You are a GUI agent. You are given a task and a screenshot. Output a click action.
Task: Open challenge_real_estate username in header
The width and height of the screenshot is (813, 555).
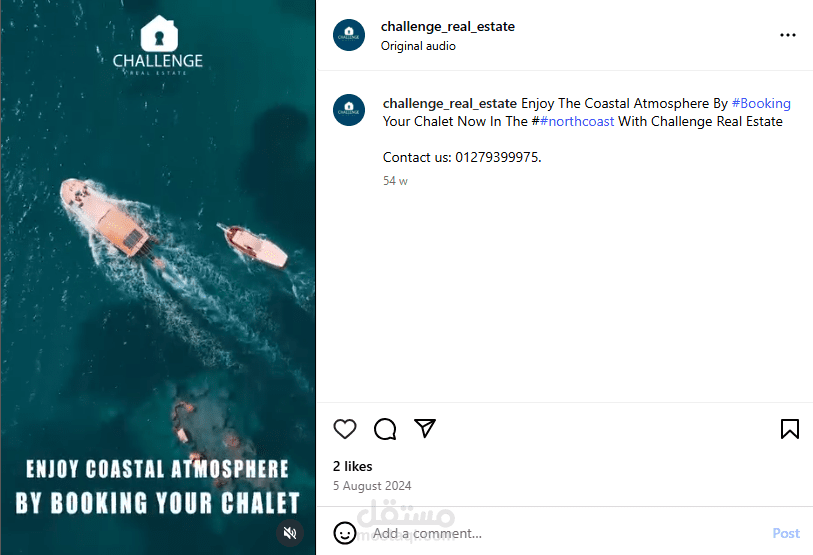coord(448,26)
